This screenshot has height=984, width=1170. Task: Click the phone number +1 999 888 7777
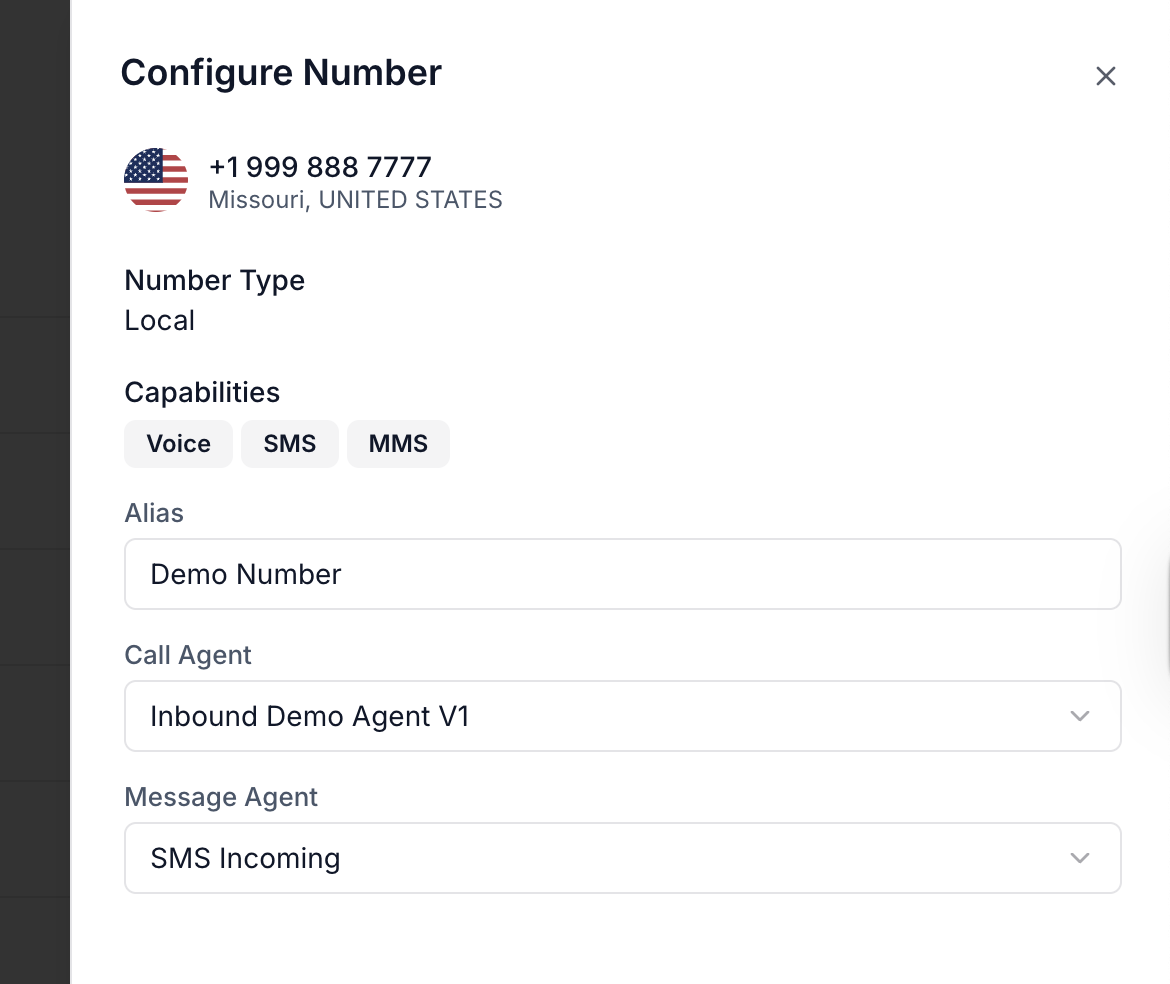[320, 167]
